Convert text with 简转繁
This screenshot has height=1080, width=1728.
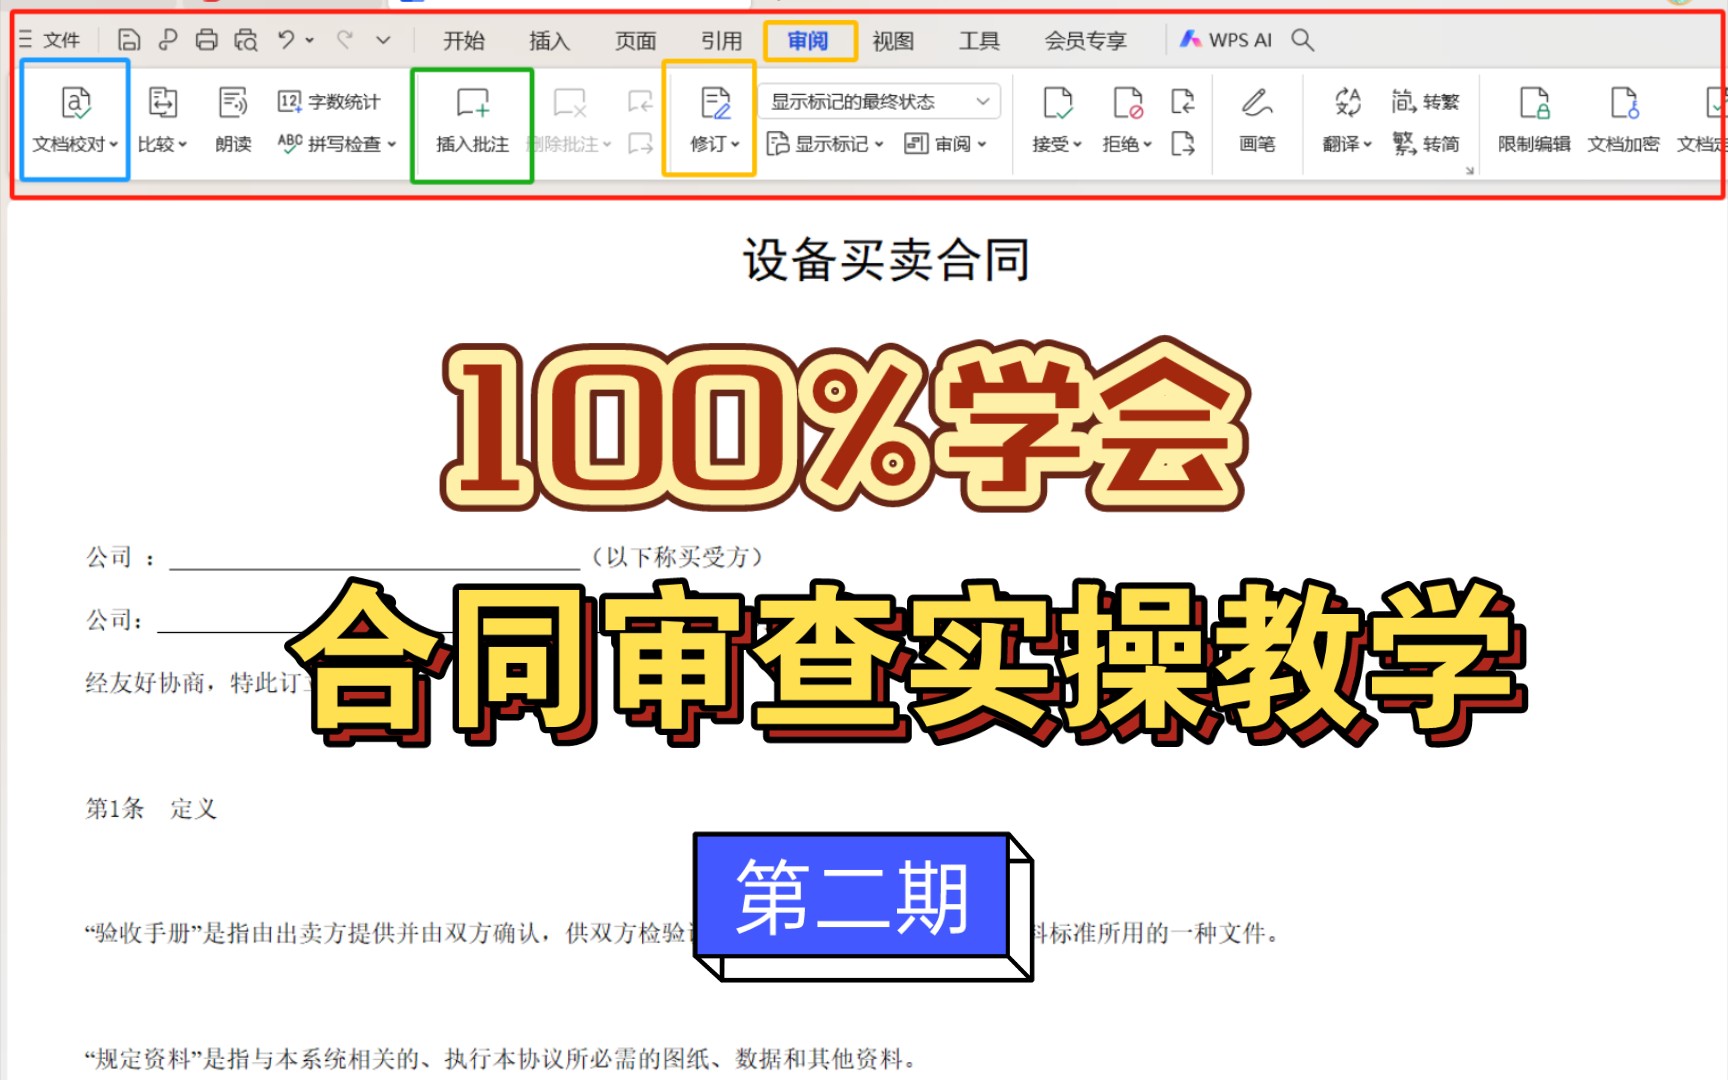[x=1426, y=102]
